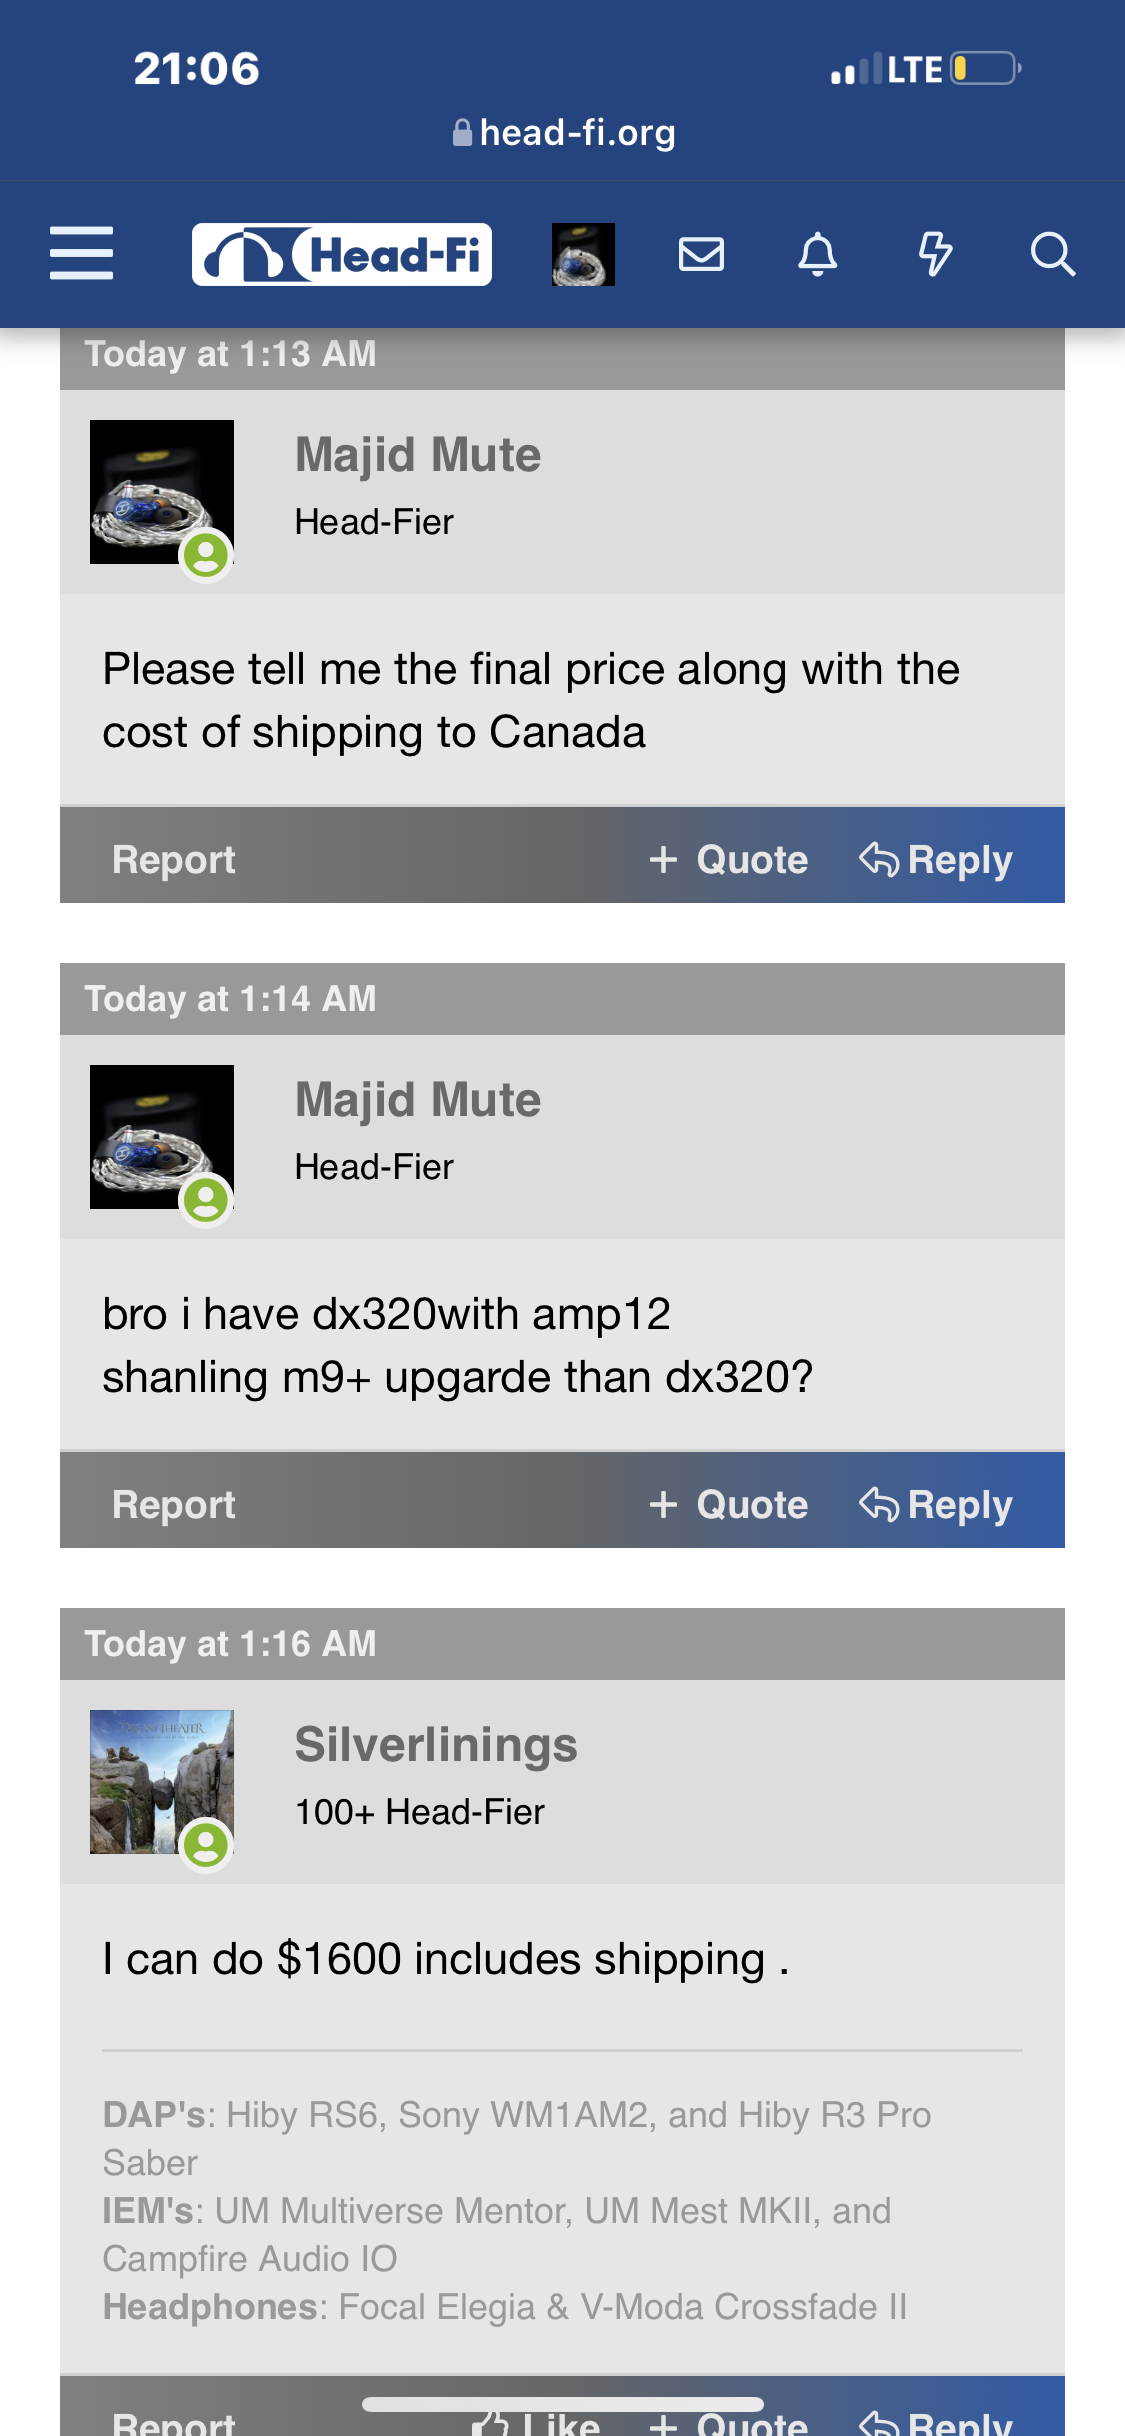Reply to the 1:13 AM message
The width and height of the screenshot is (1125, 2436).
936,859
